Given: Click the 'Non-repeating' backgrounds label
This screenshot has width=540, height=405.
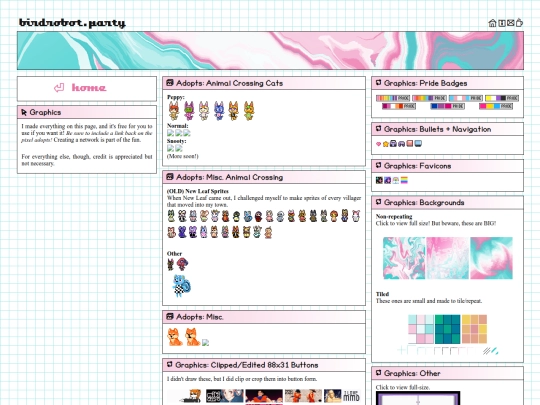Looking at the screenshot, I should pyautogui.click(x=394, y=217).
